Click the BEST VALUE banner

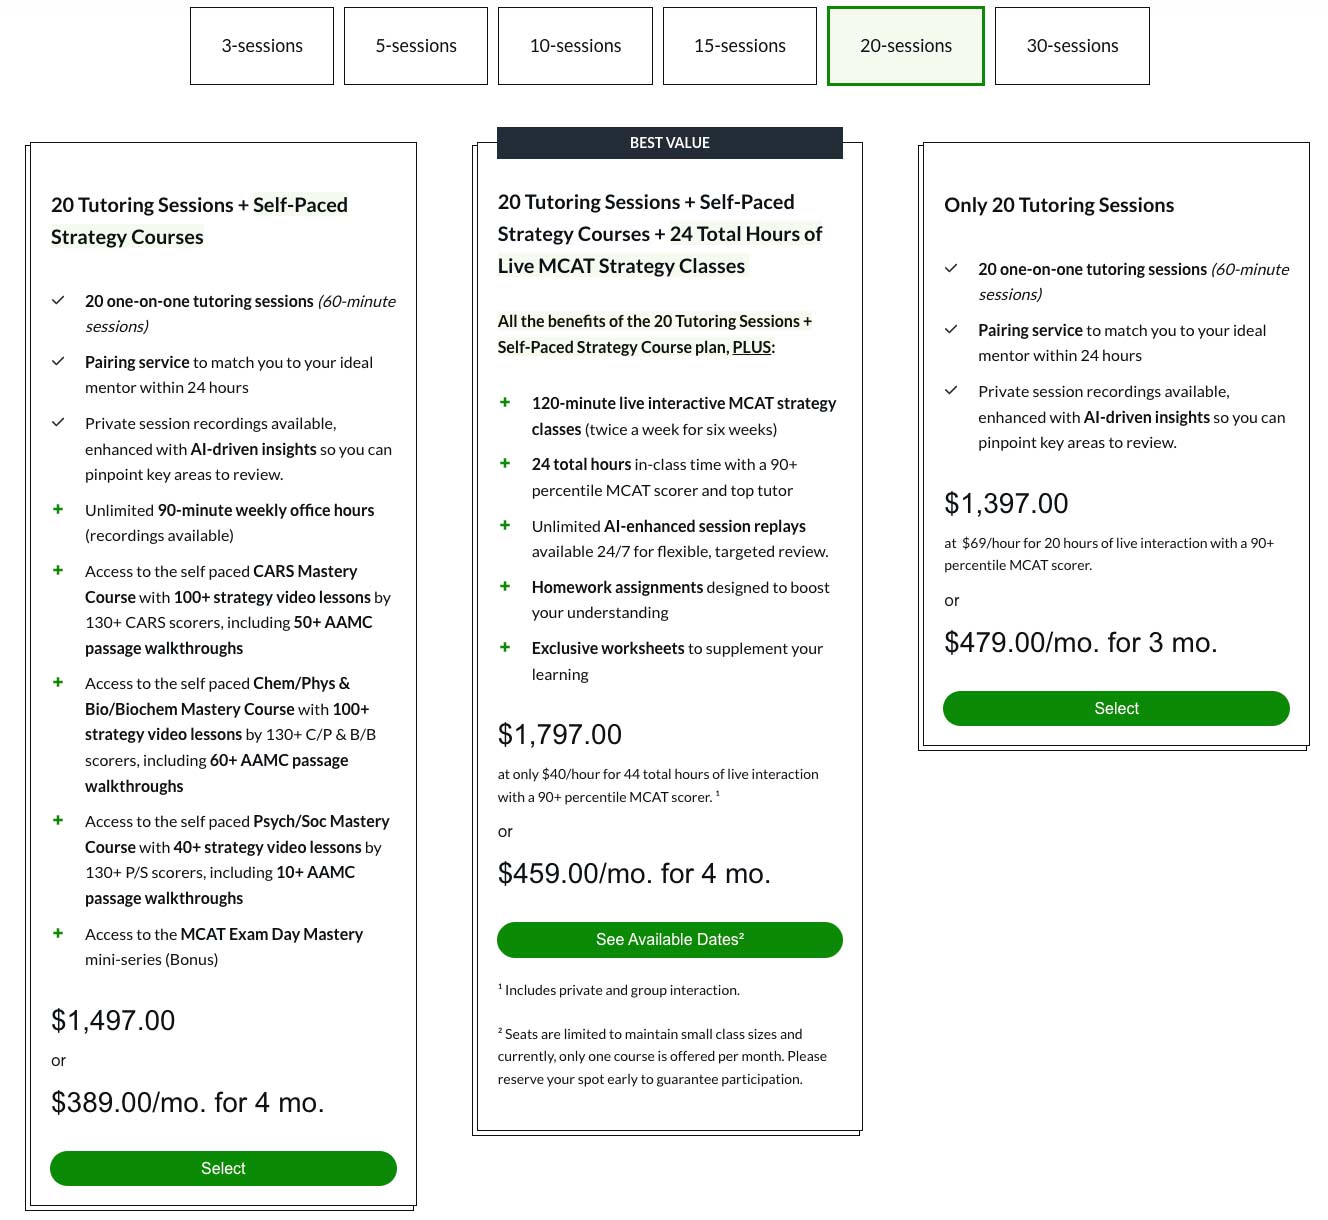point(670,143)
